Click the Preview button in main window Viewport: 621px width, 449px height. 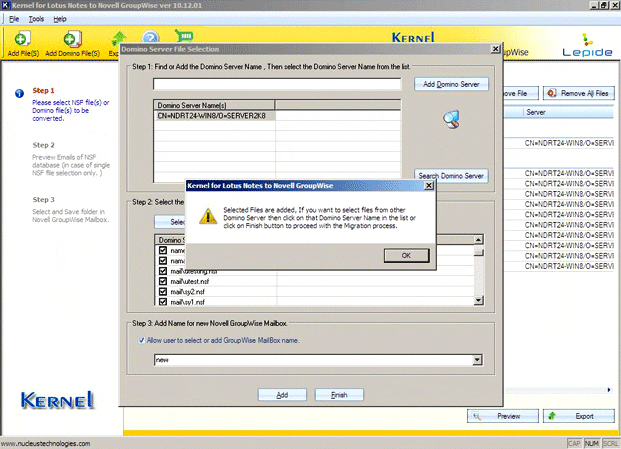pyautogui.click(x=503, y=416)
